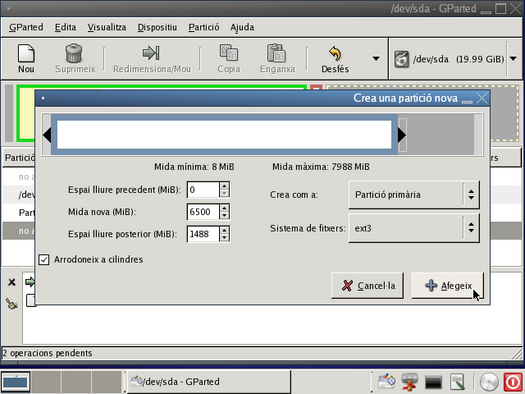Open the Partició menu
This screenshot has height=394, width=525.
click(x=204, y=27)
